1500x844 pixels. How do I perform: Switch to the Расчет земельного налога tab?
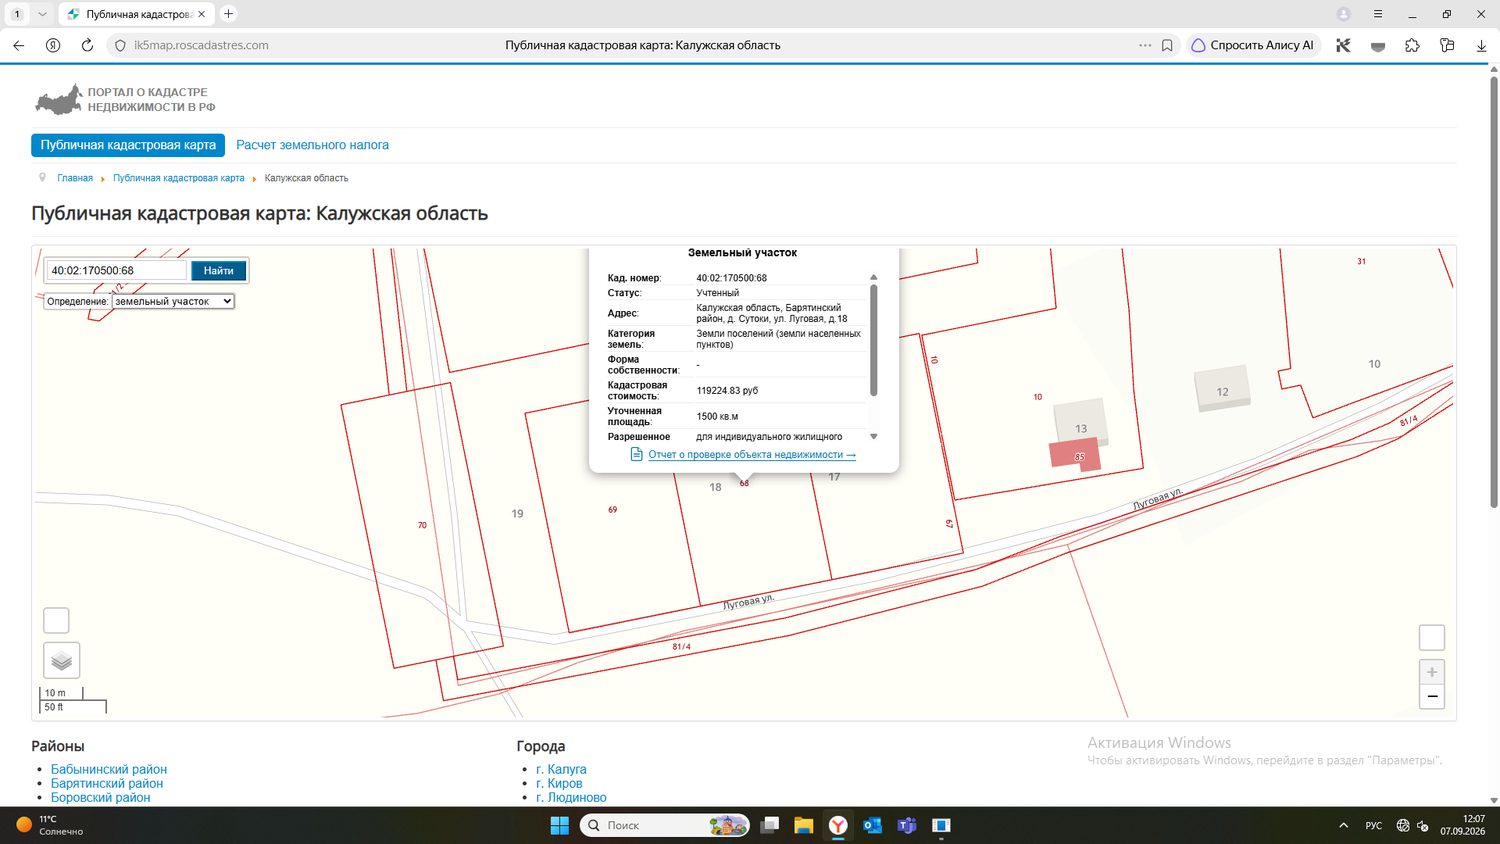pyautogui.click(x=312, y=145)
